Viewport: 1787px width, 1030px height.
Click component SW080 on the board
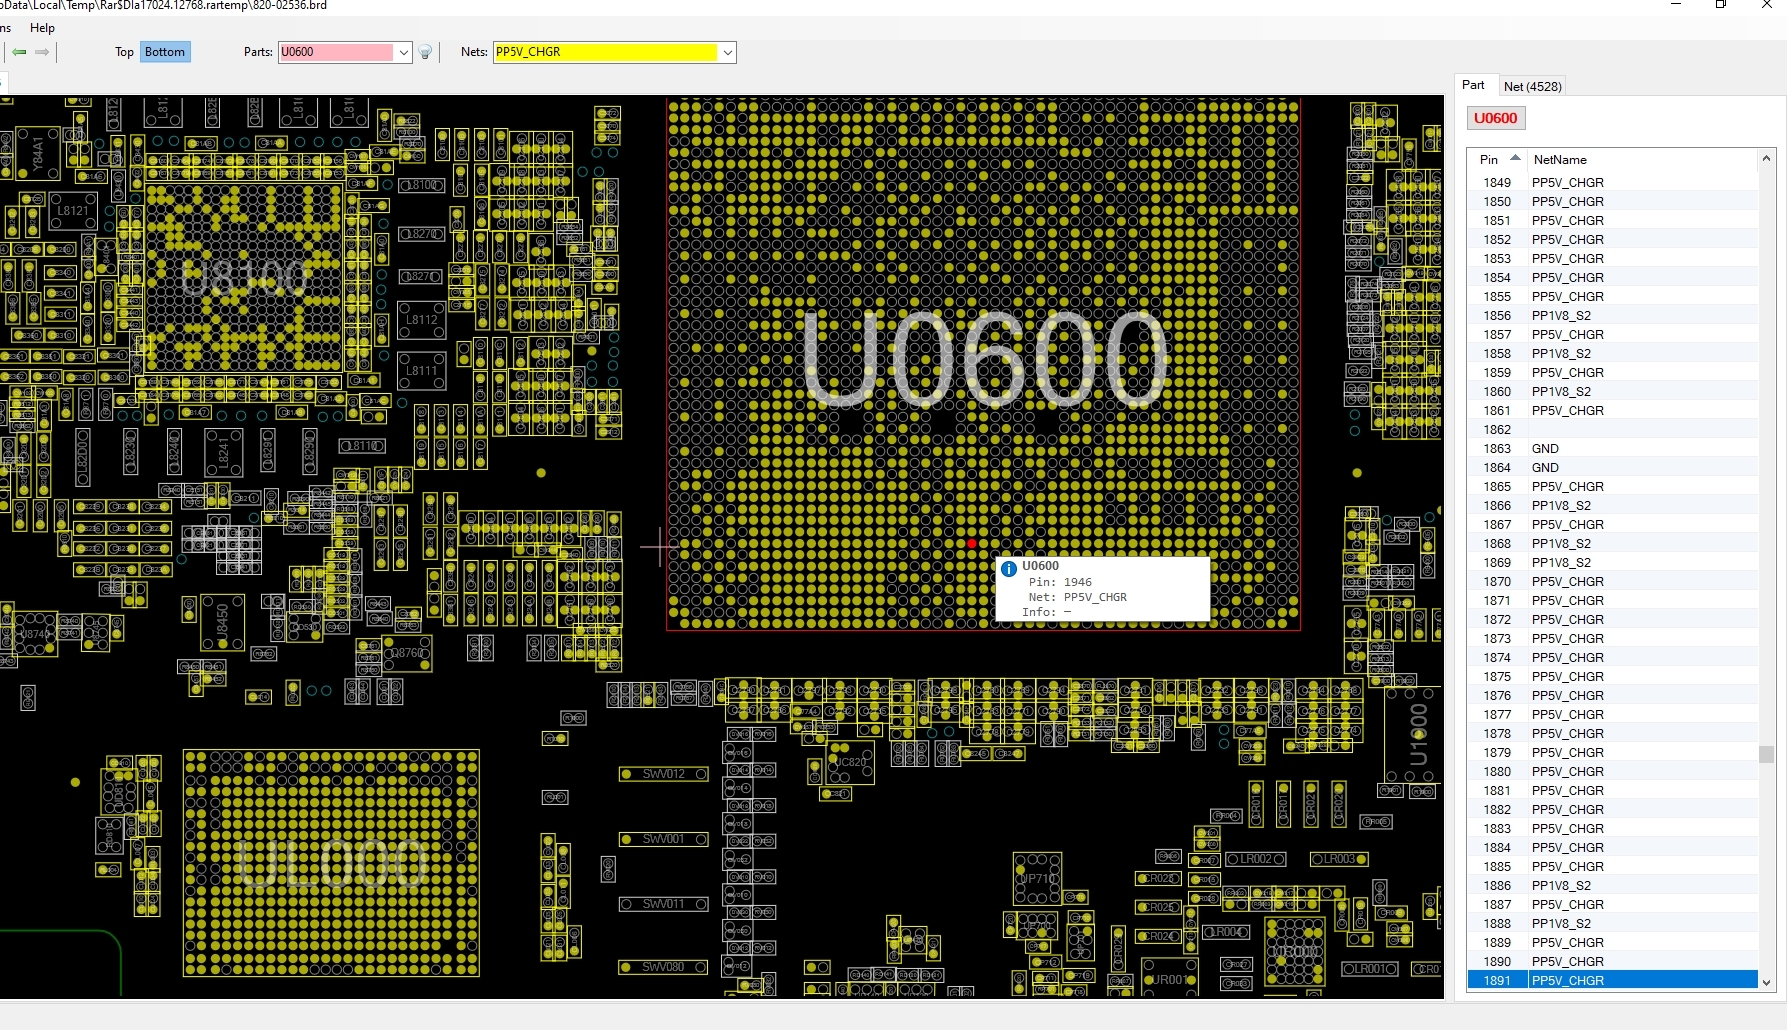(664, 967)
